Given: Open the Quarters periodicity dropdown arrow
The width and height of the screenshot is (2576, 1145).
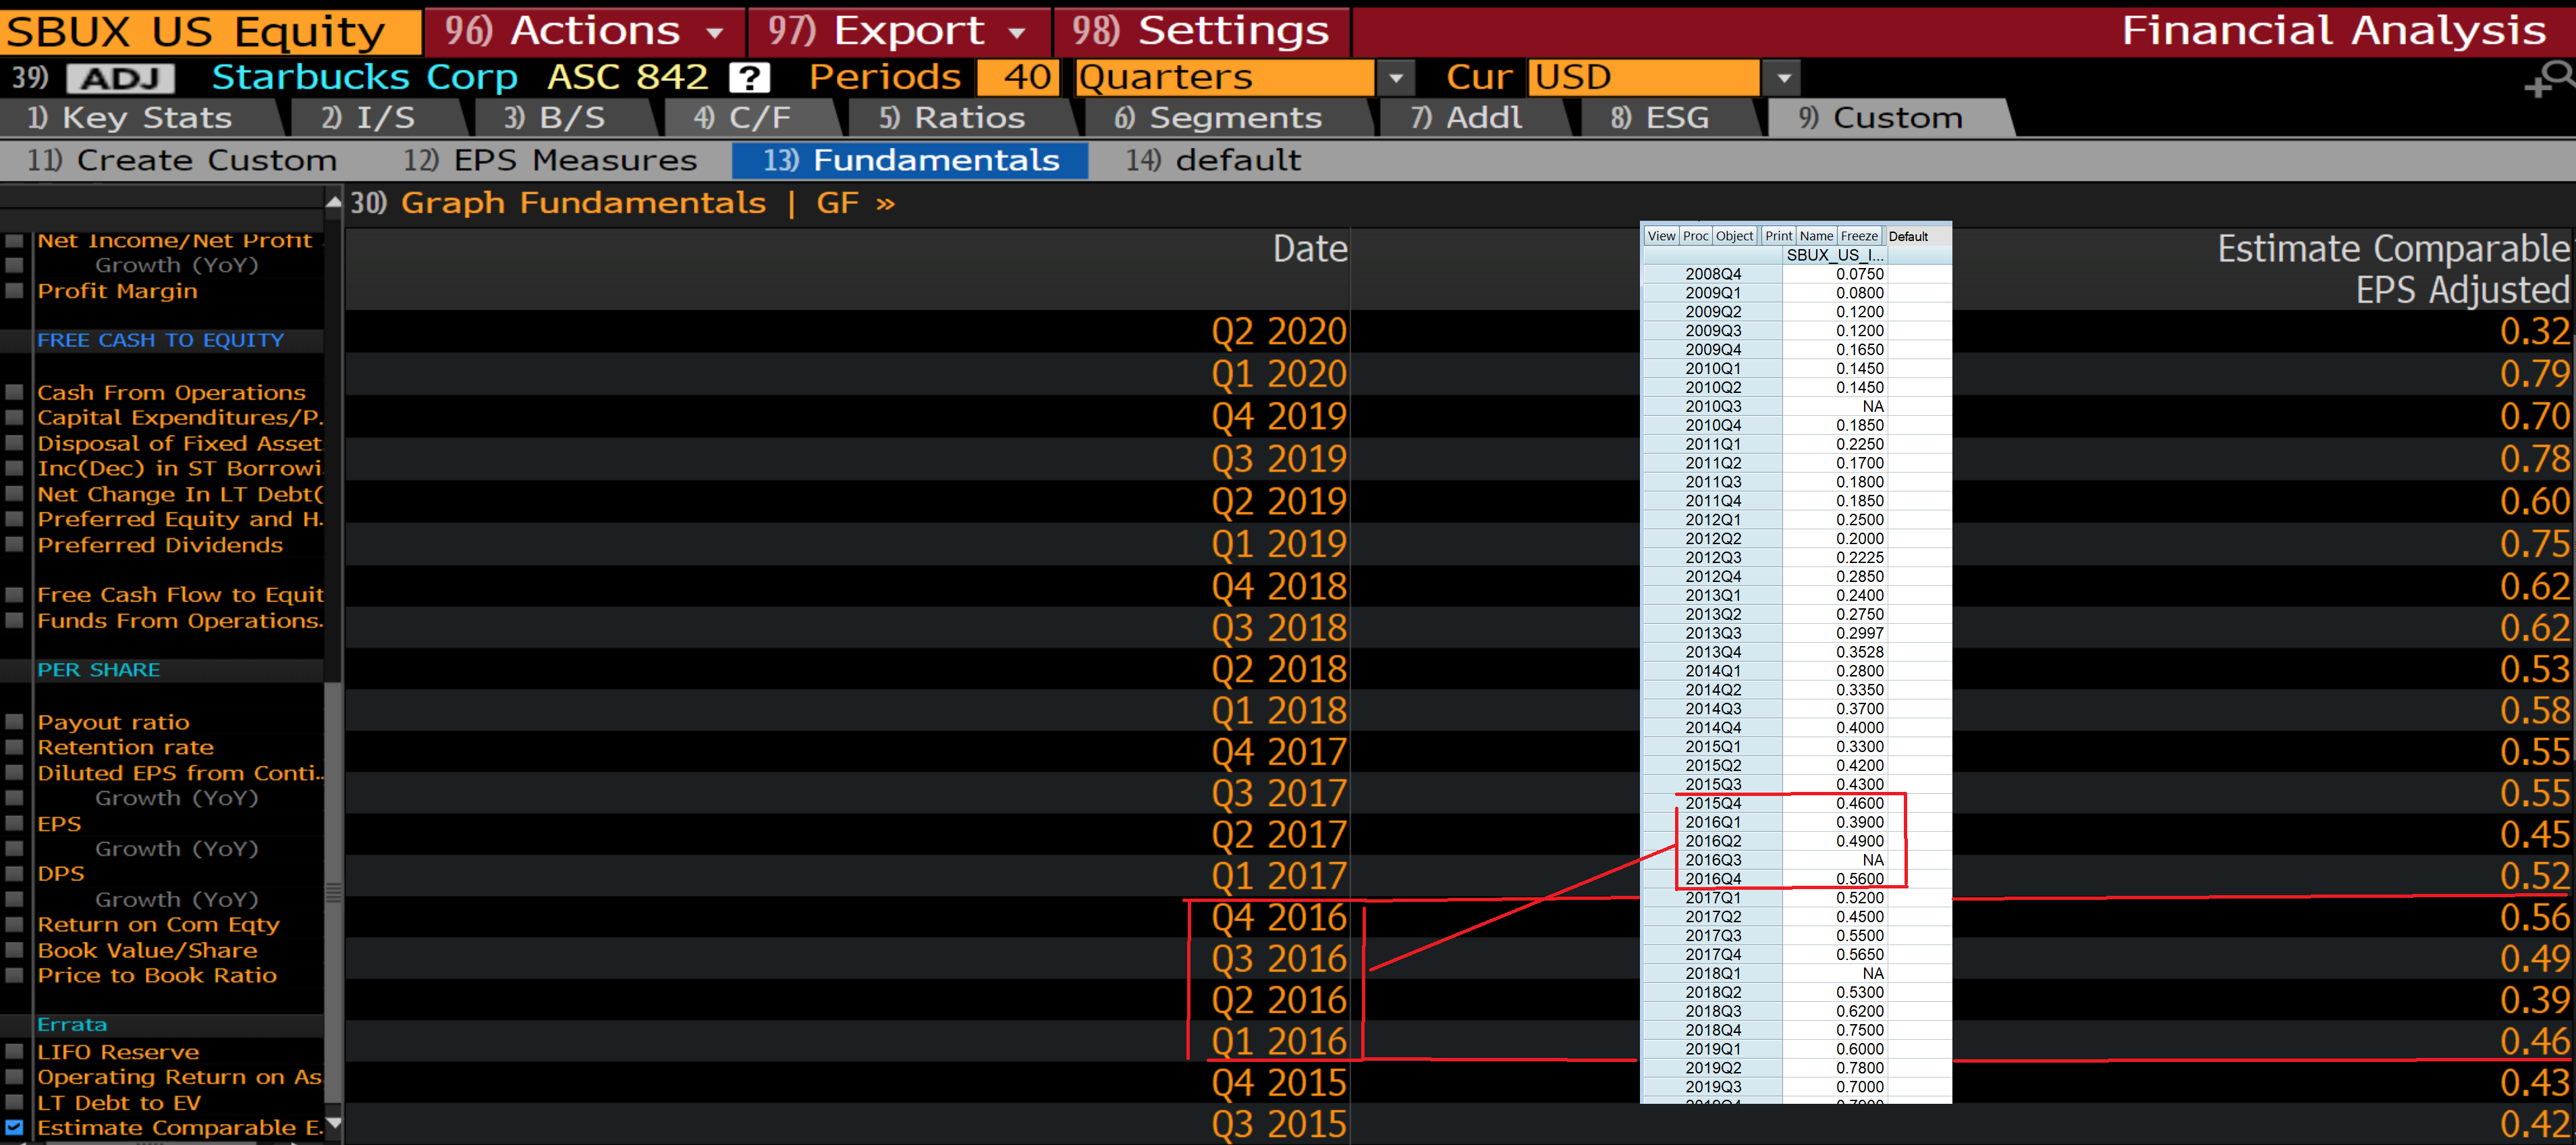Looking at the screenshot, I should point(1396,77).
